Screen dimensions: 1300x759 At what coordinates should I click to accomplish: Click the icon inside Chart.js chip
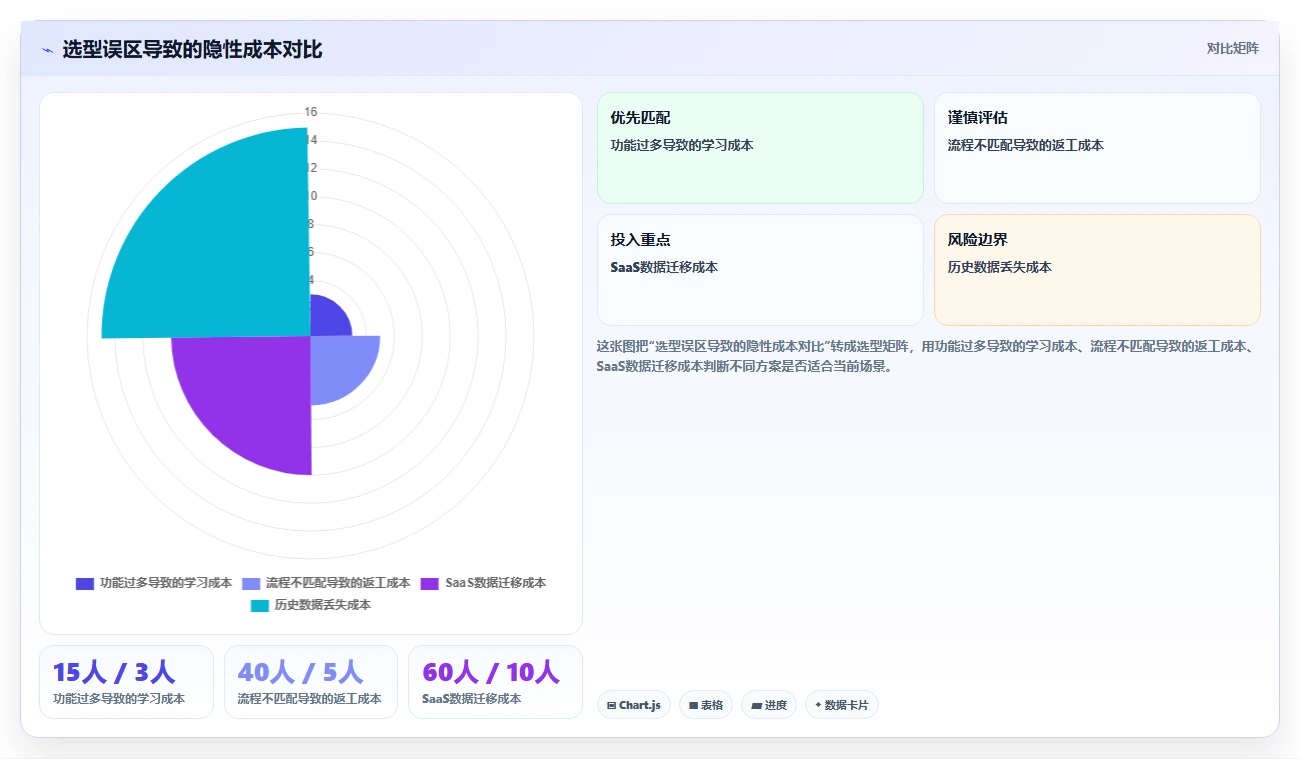point(612,705)
